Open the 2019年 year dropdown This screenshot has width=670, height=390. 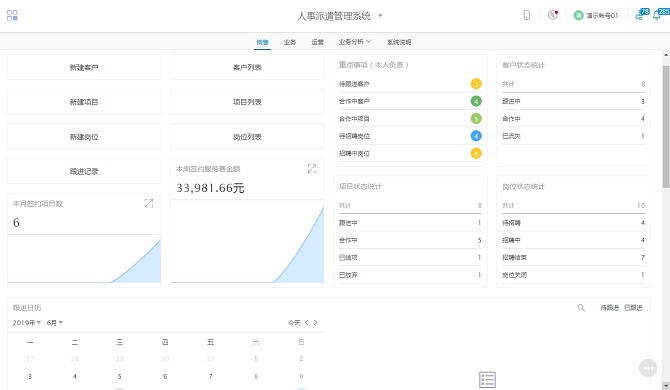pyautogui.click(x=26, y=323)
